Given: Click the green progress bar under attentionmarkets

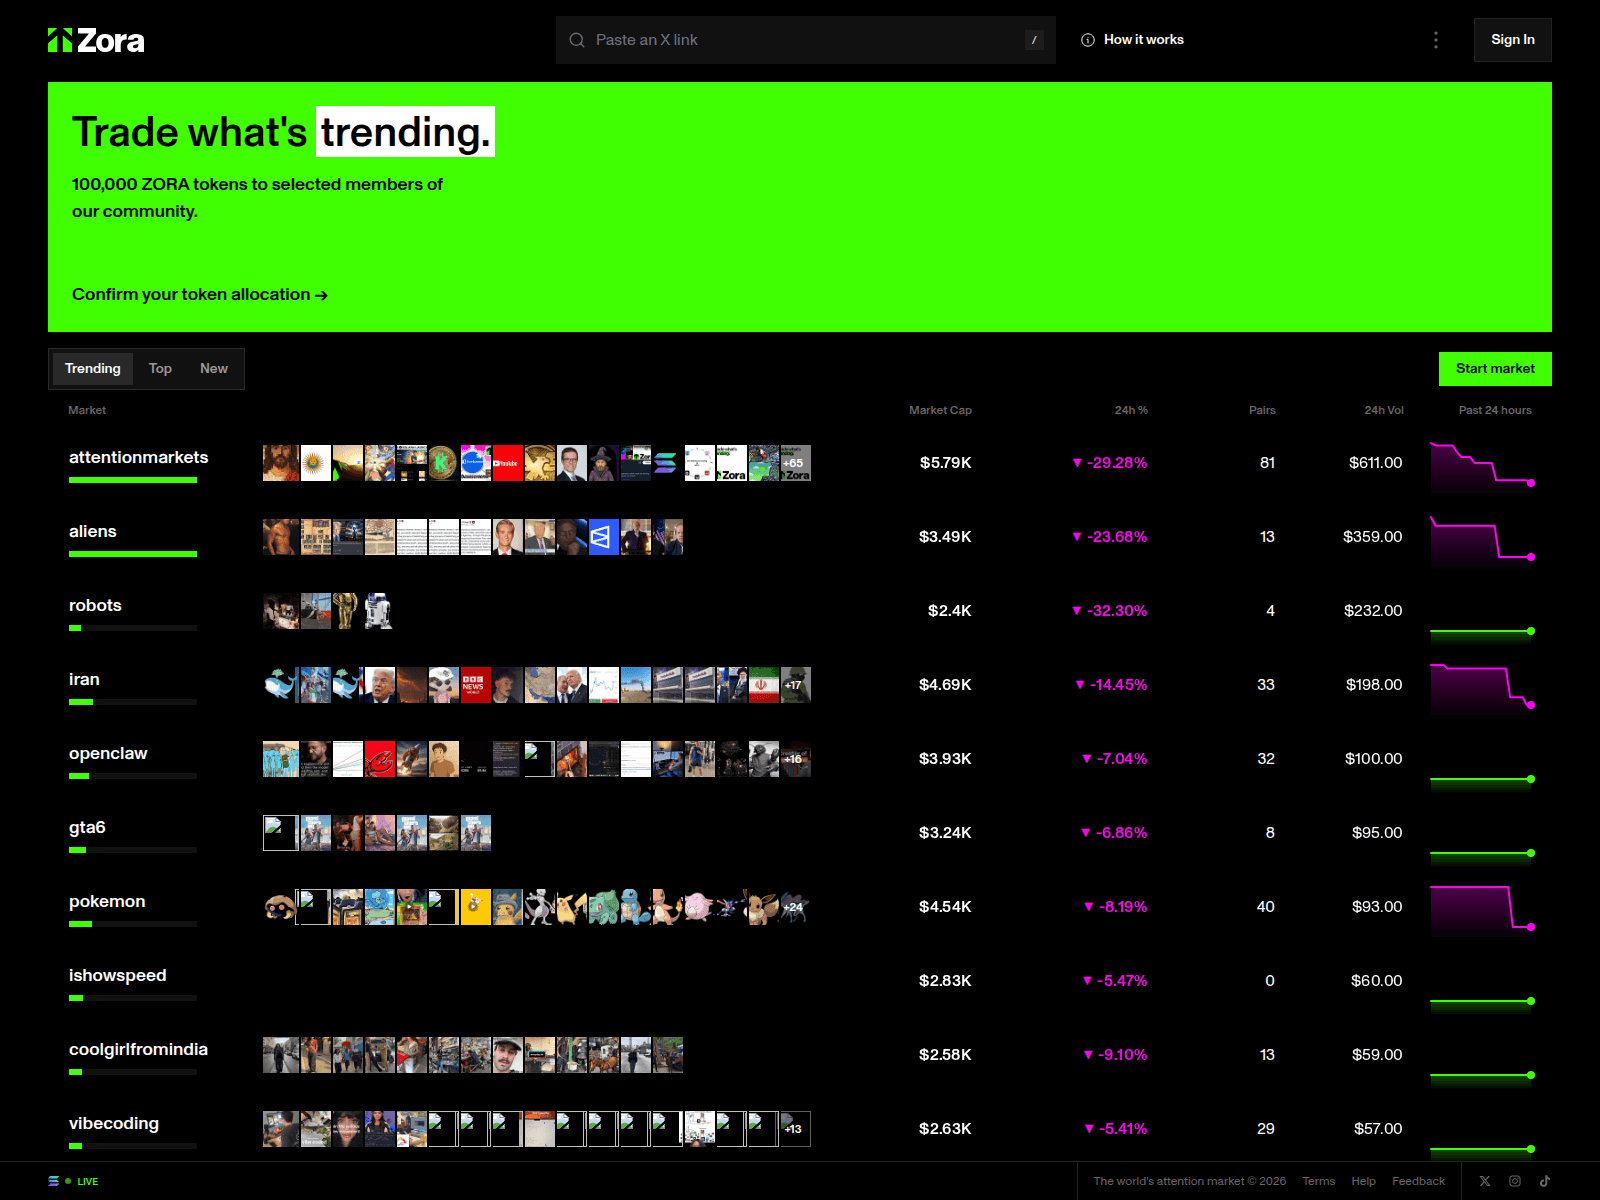Looking at the screenshot, I should coord(133,480).
